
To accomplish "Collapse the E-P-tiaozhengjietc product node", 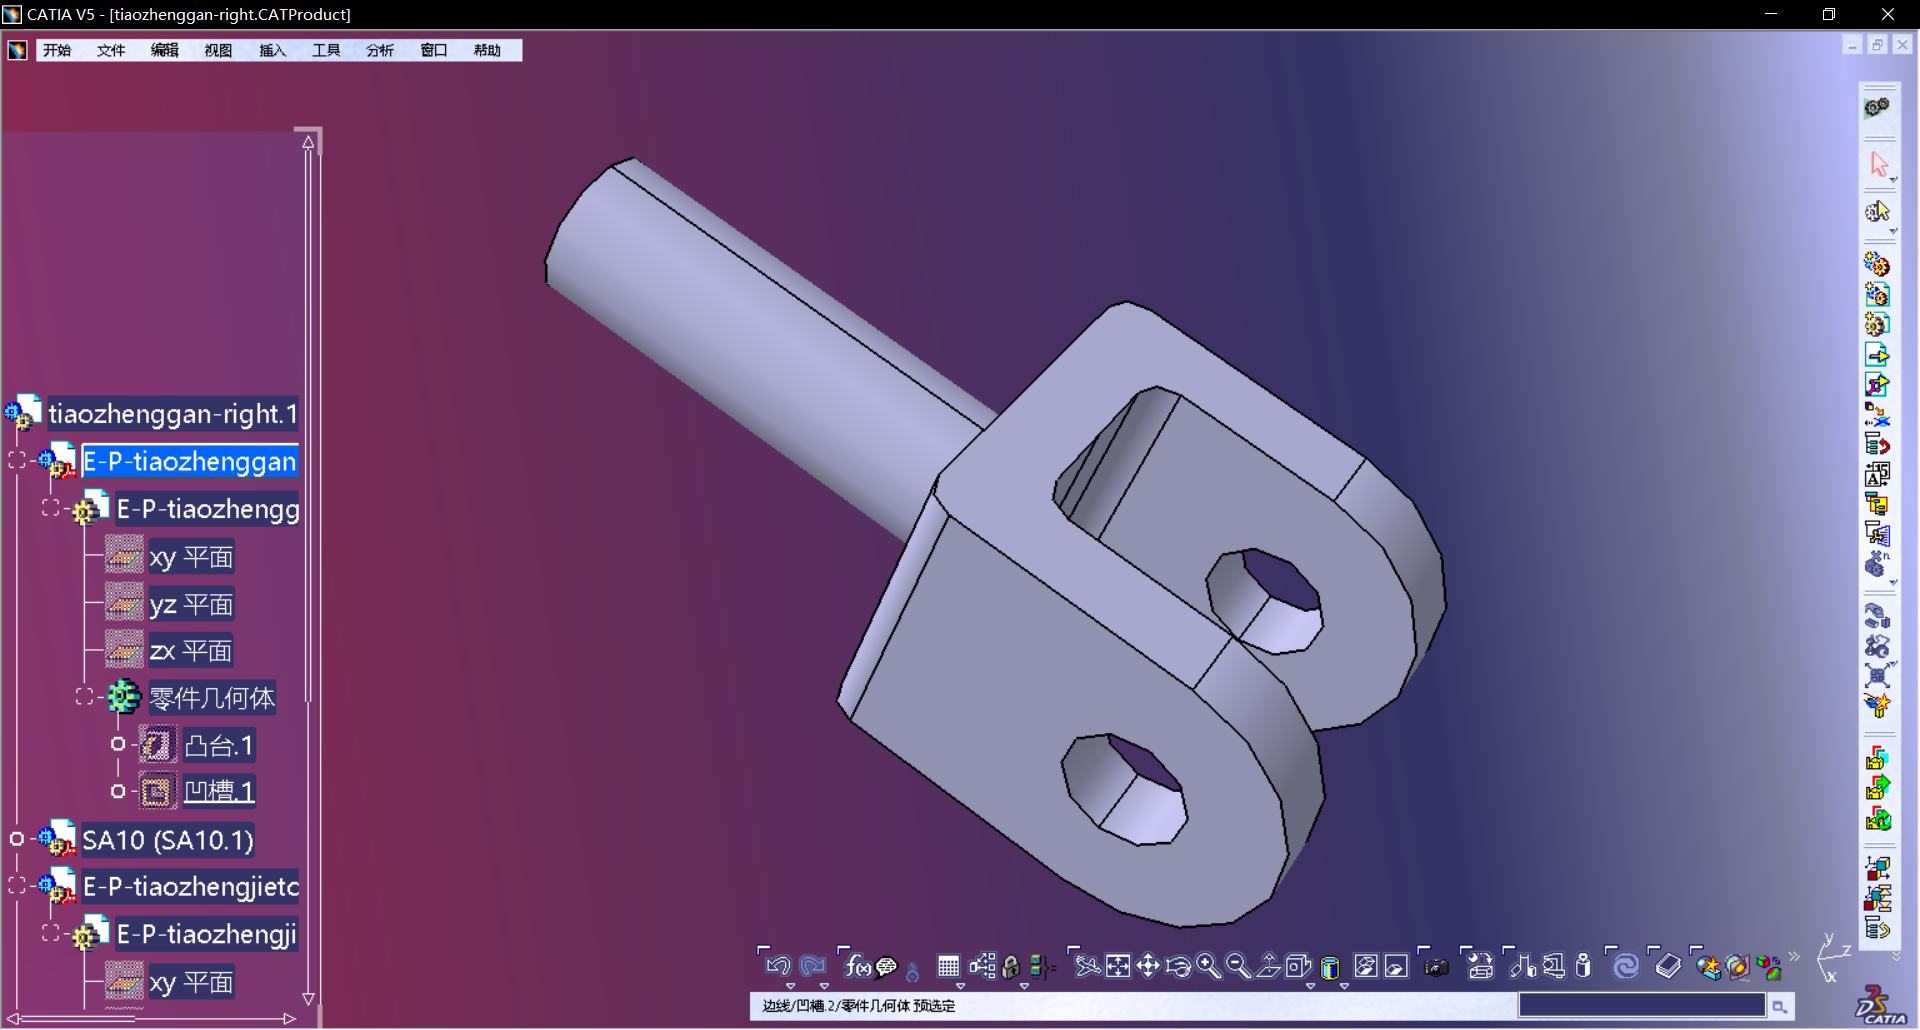I will click(x=17, y=885).
